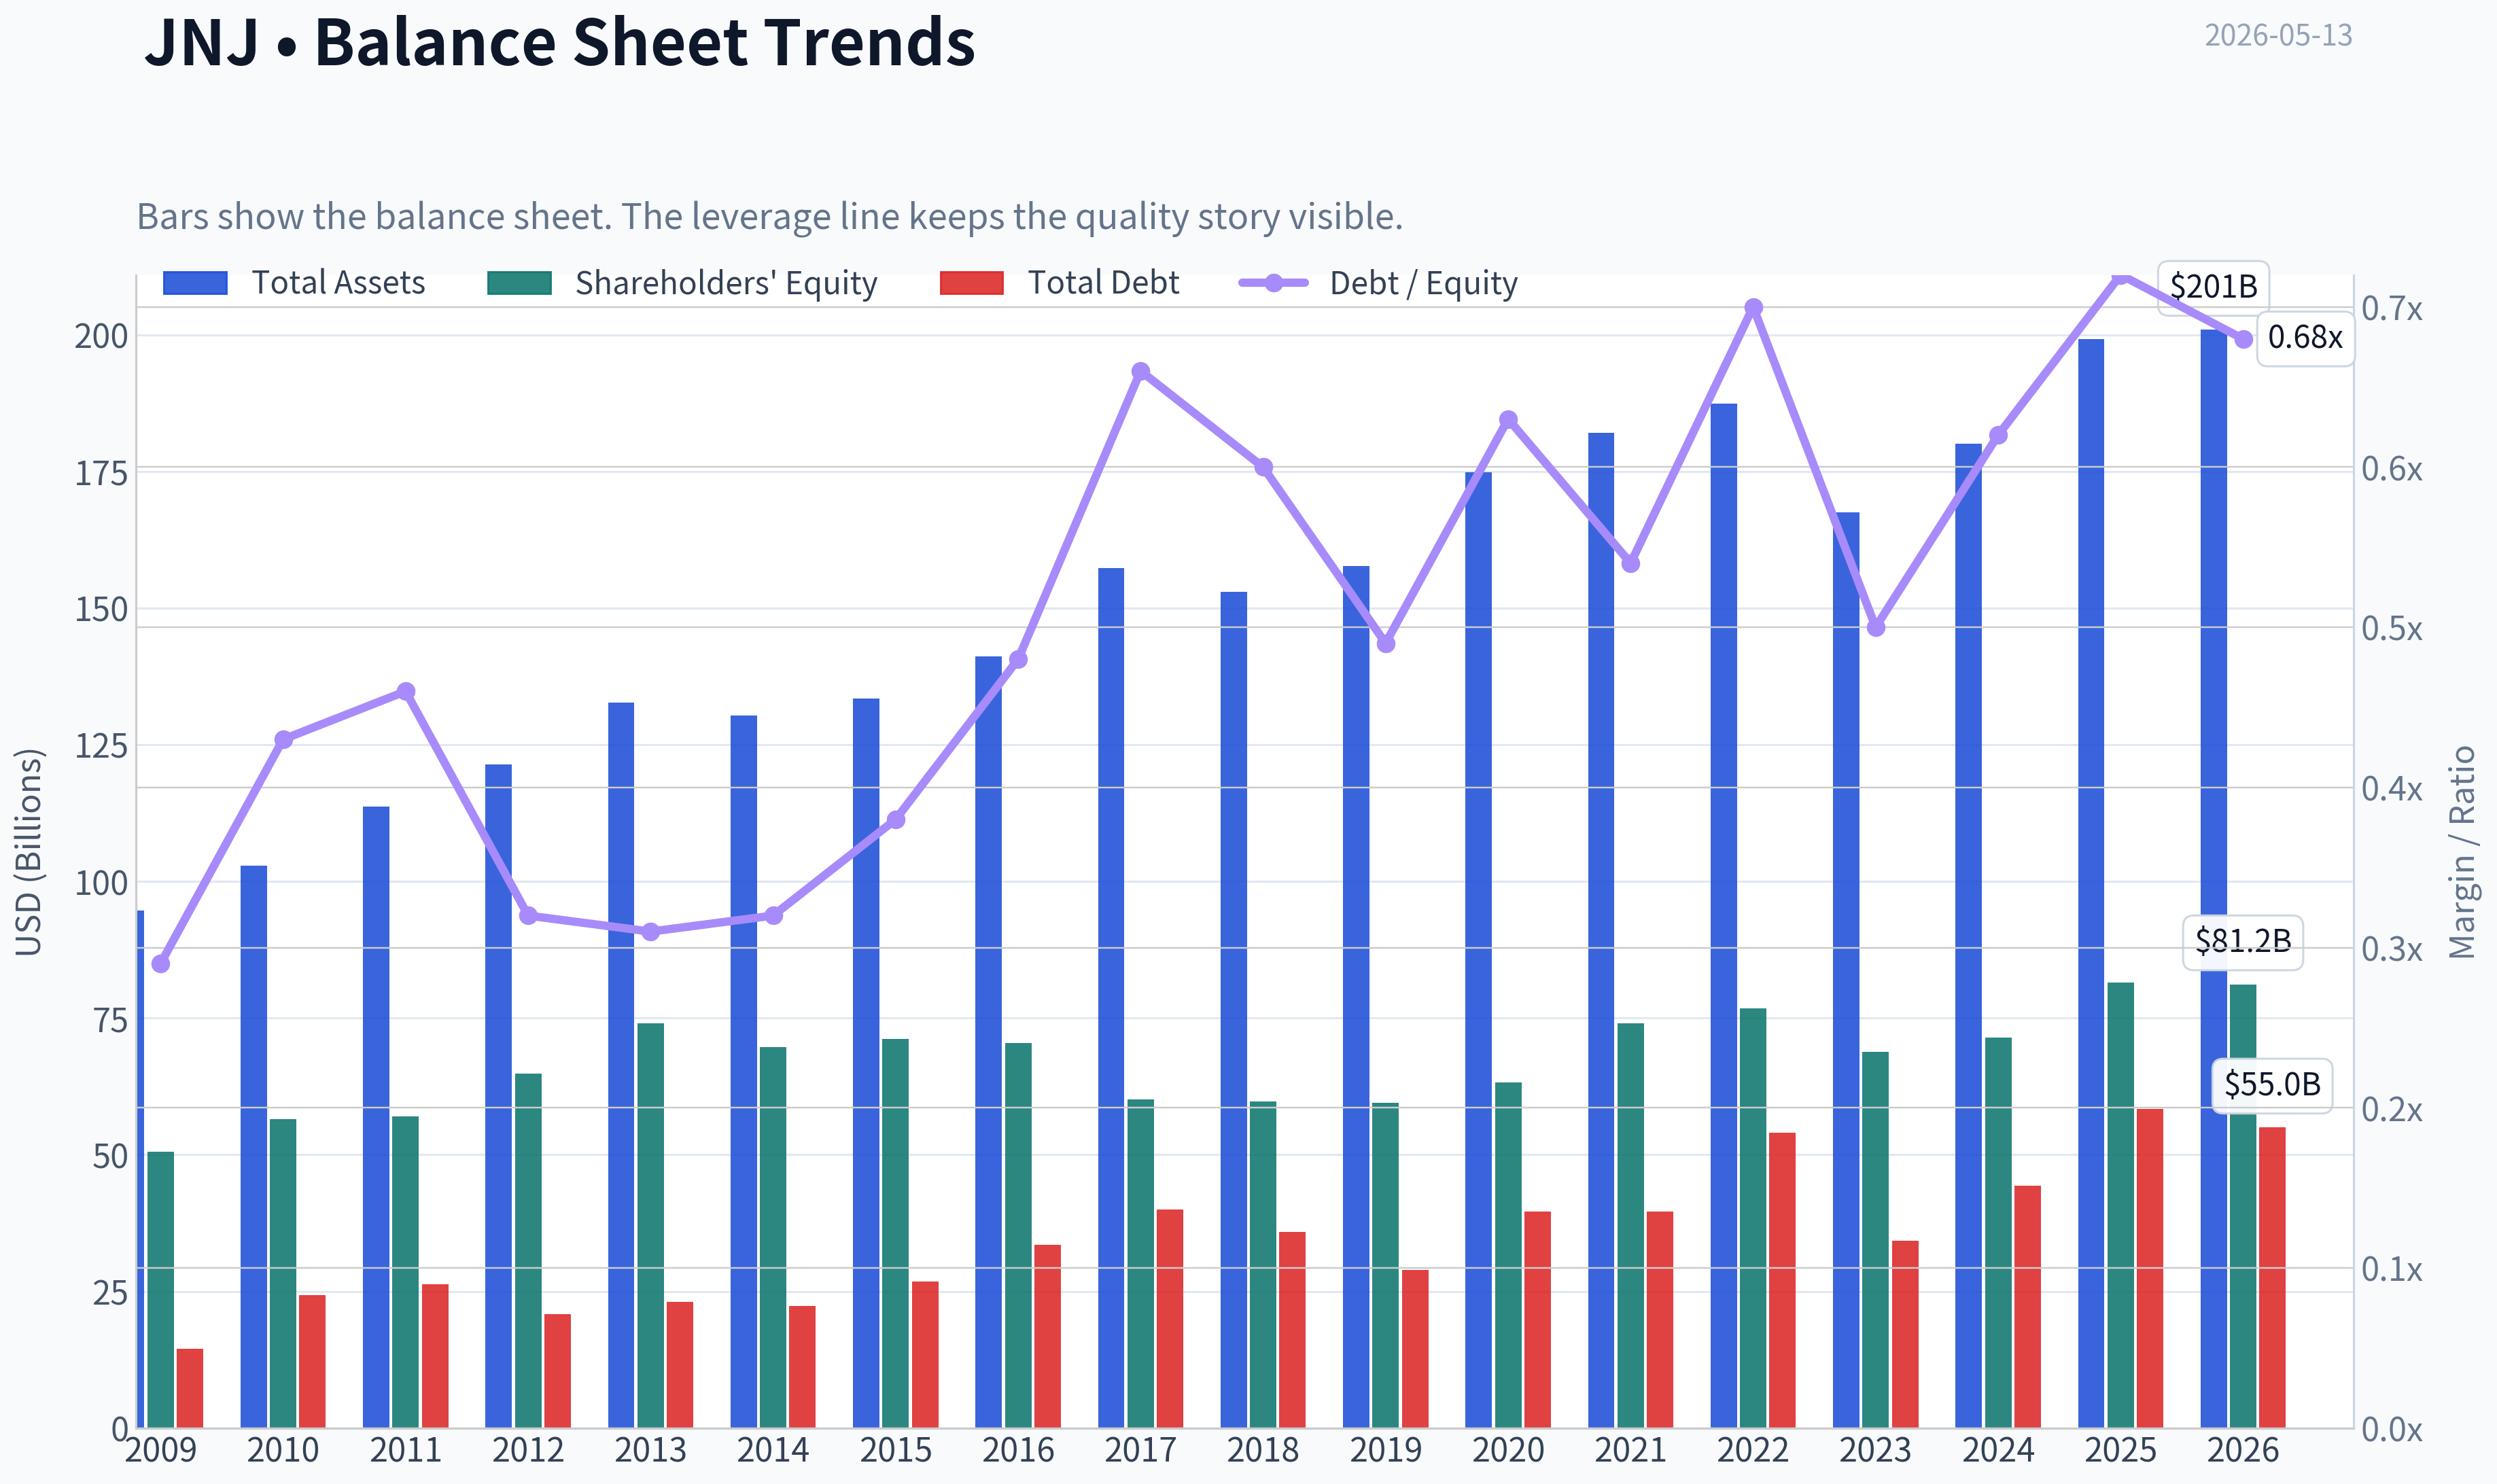The height and width of the screenshot is (1484, 2497).
Task: Click the USD (Billions) axis title
Action: pyautogui.click(x=29, y=852)
